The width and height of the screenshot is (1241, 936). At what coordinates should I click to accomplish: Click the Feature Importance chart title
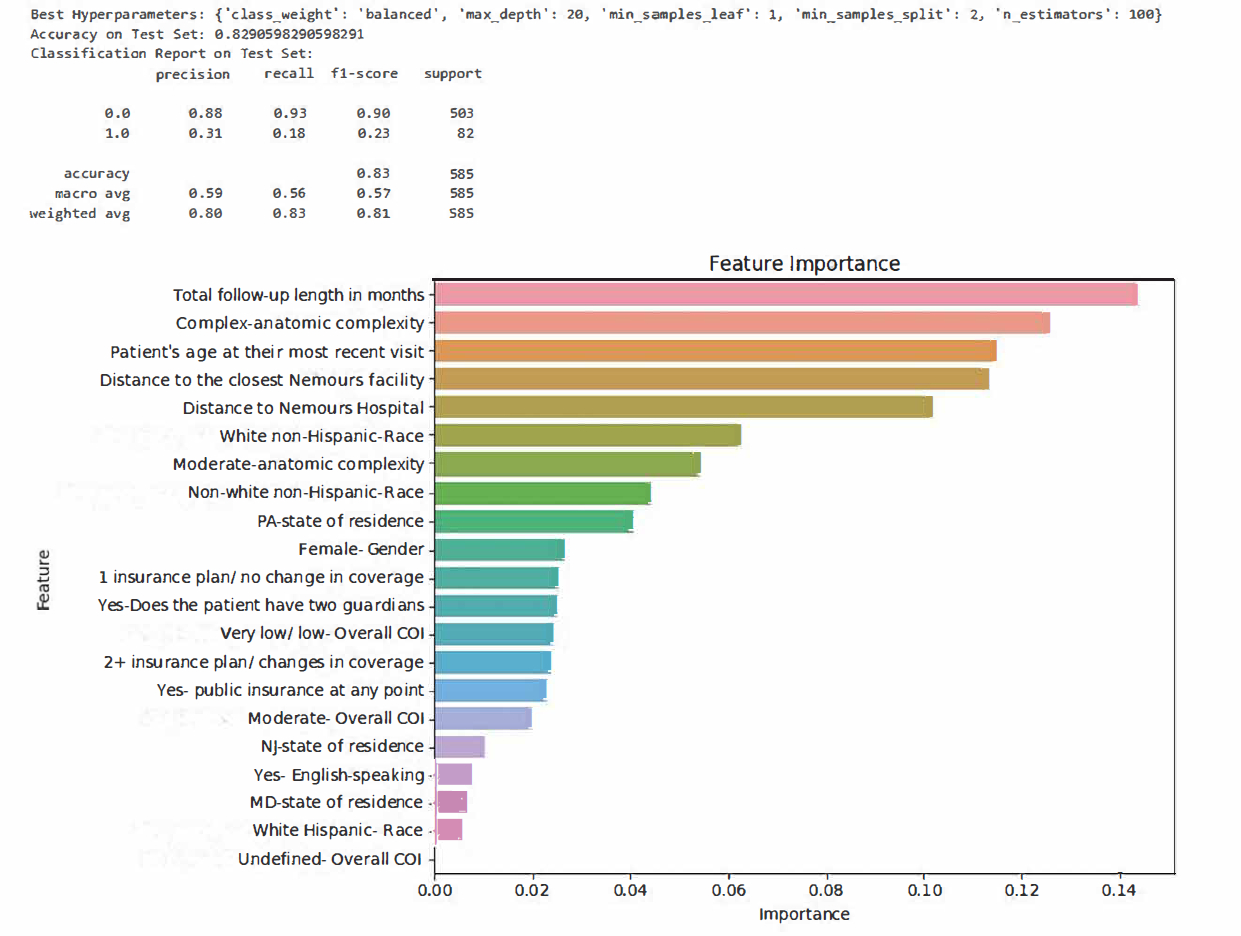pos(804,264)
